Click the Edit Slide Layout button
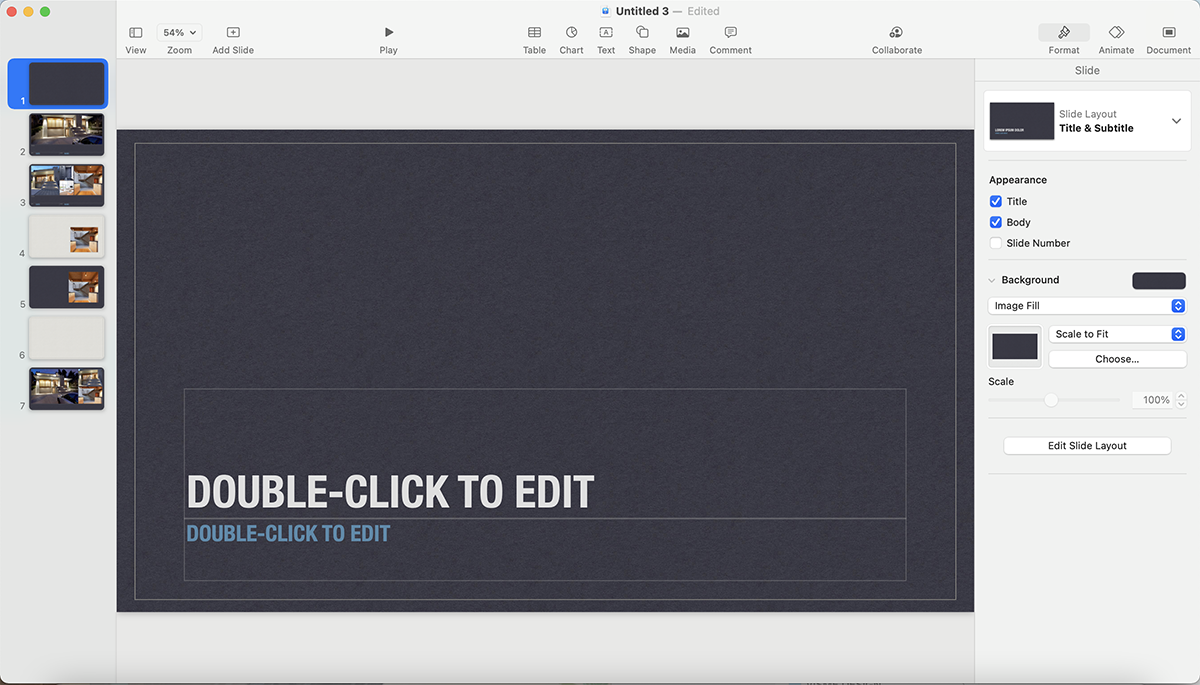 point(1086,445)
